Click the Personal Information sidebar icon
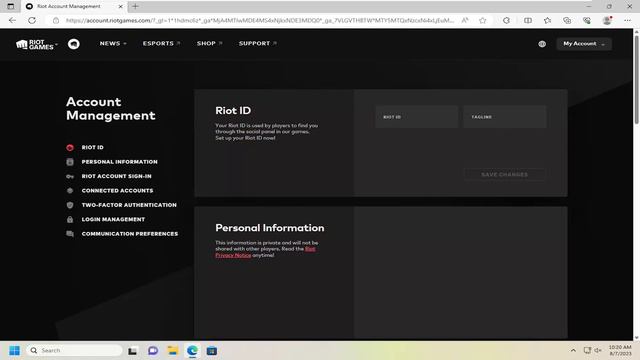The height and width of the screenshot is (360, 640). [x=70, y=162]
